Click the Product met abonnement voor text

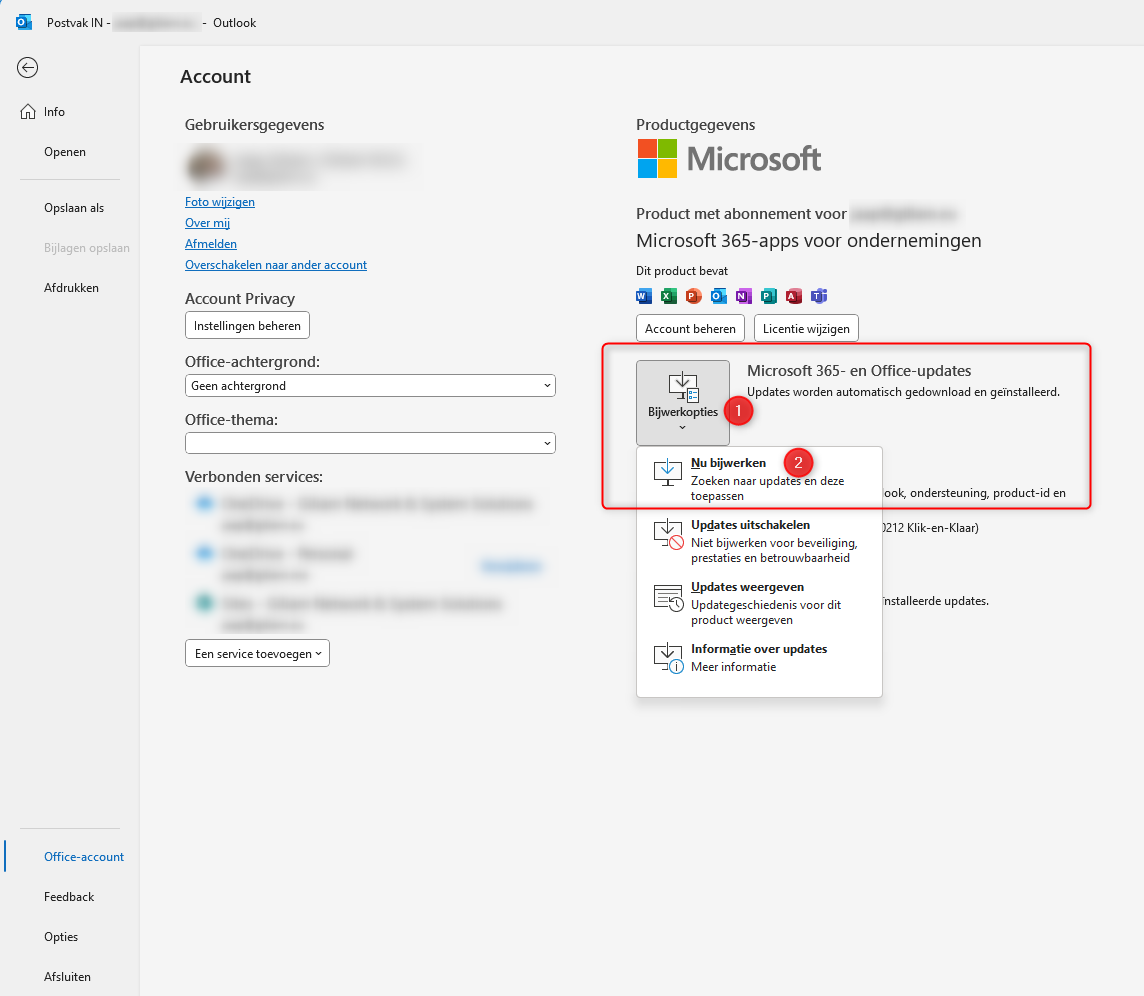[x=741, y=214]
